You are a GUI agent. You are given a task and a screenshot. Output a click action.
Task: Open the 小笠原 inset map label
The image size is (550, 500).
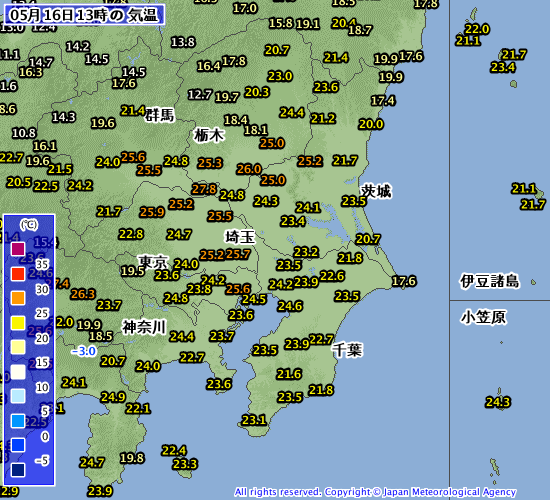[483, 318]
